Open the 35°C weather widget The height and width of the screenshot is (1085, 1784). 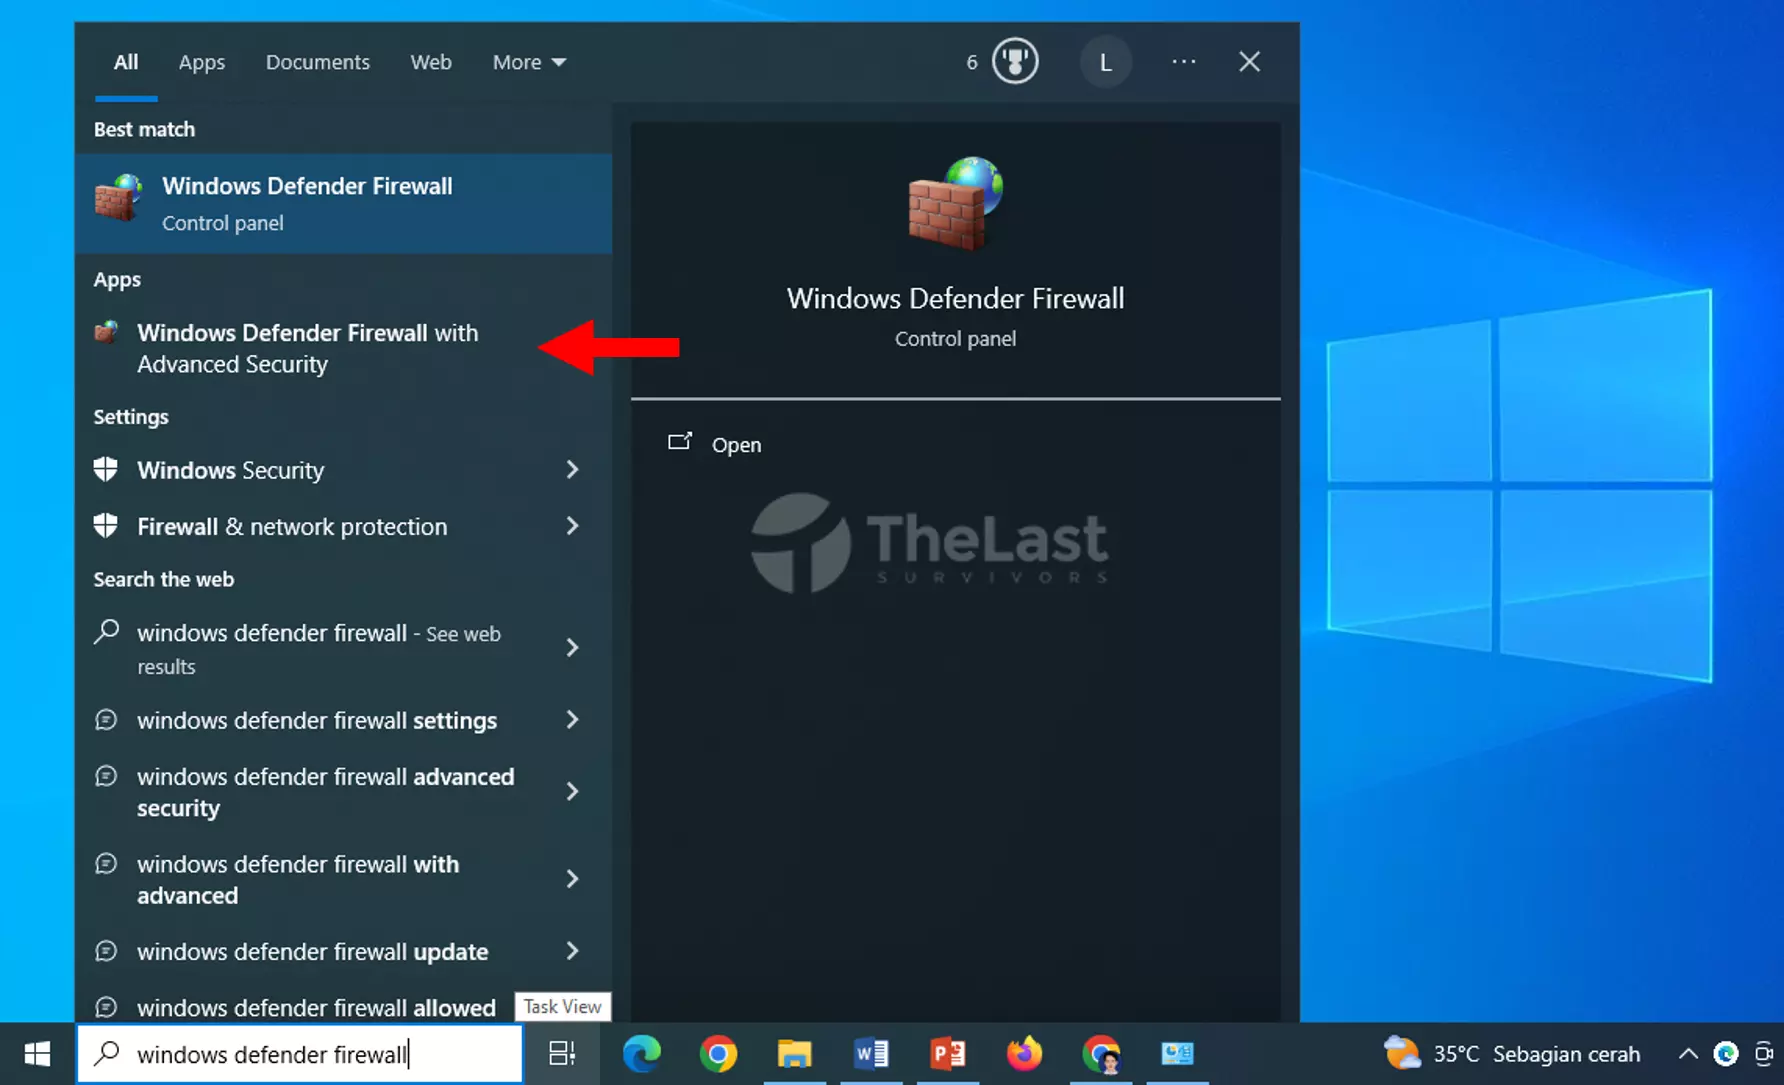tap(1511, 1054)
